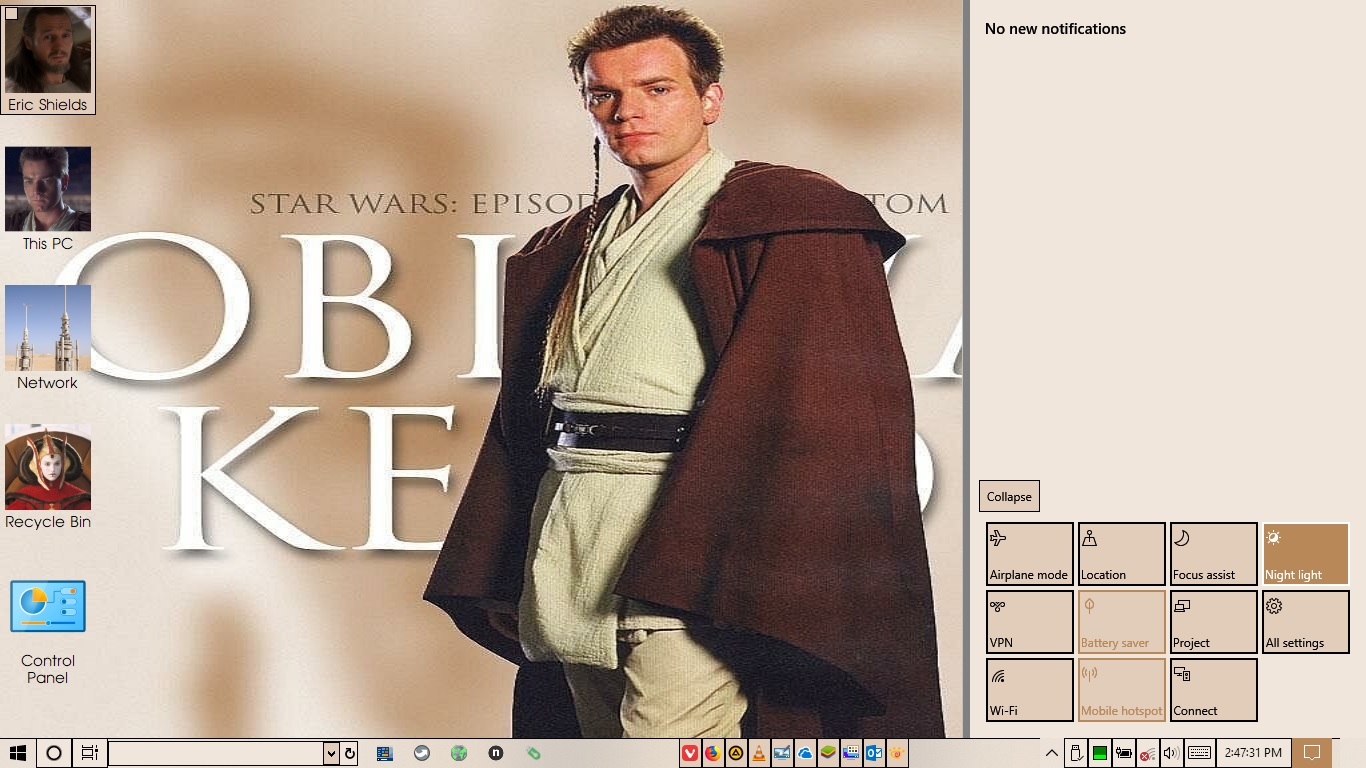Toggle the Wi-Fi quick action tile
The width and height of the screenshot is (1366, 768).
tap(1030, 689)
